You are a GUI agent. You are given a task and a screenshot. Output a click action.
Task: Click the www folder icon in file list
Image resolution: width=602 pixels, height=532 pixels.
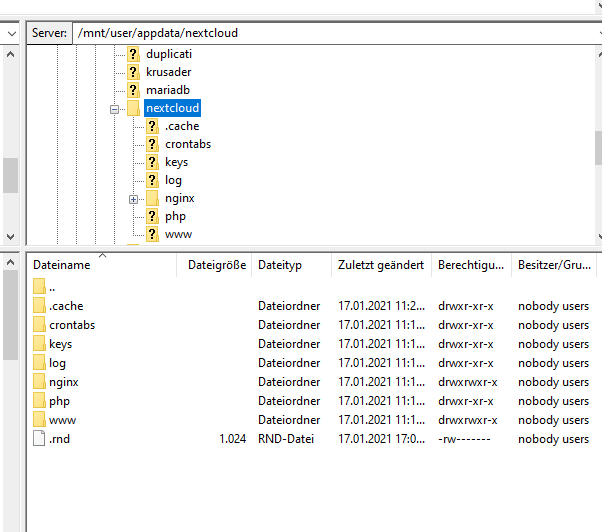39,420
